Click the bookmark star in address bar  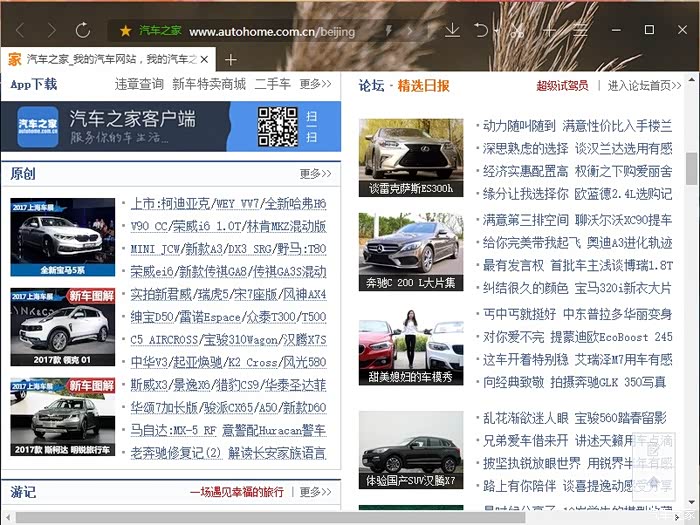(126, 31)
